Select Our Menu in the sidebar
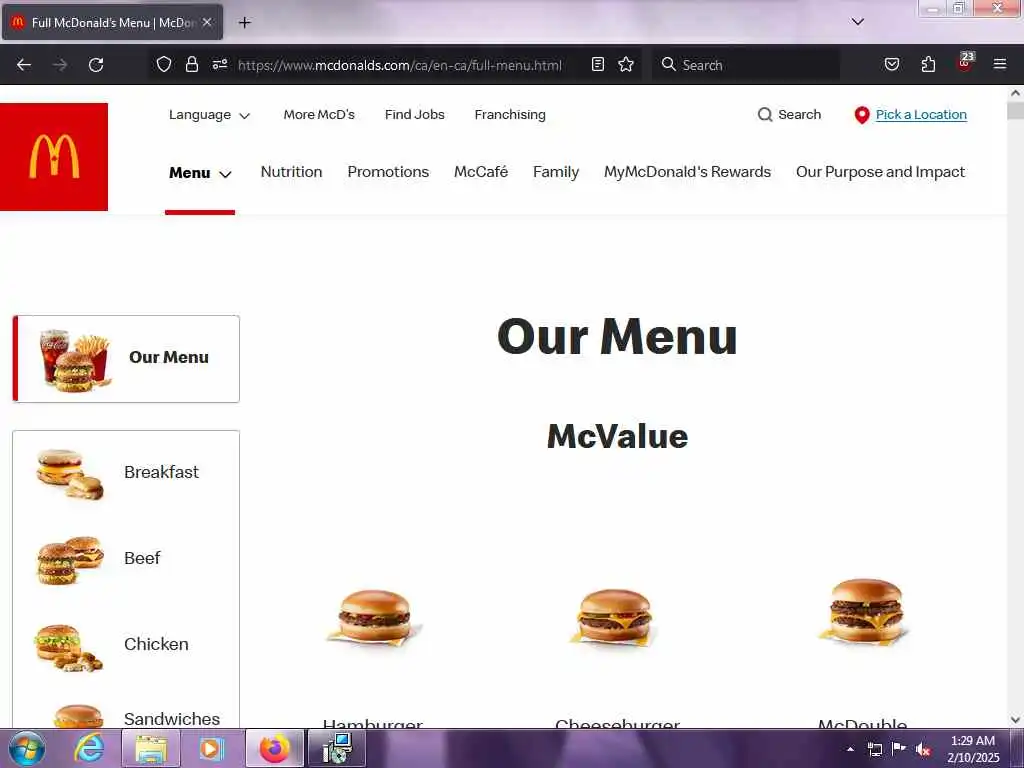The width and height of the screenshot is (1024, 768). [x=126, y=359]
